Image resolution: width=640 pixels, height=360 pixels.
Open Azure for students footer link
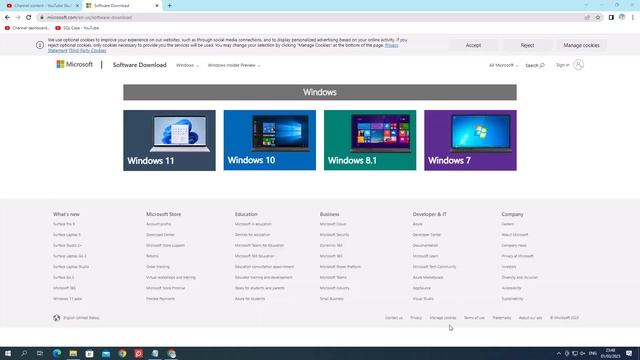pyautogui.click(x=250, y=298)
